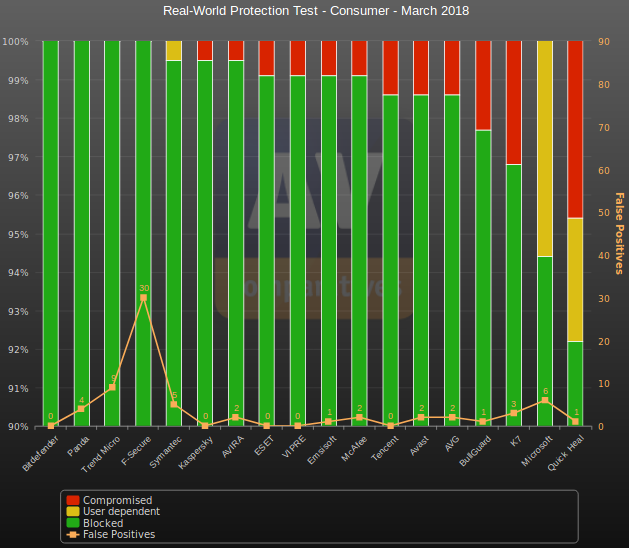
Task: Click the Microsoft x-axis label
Action: [x=538, y=451]
